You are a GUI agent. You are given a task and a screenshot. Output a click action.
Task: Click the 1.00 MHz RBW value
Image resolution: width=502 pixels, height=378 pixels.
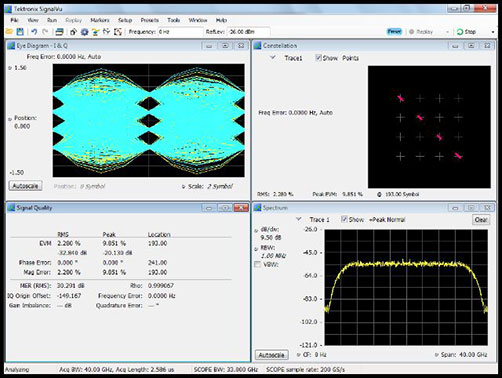click(x=273, y=256)
